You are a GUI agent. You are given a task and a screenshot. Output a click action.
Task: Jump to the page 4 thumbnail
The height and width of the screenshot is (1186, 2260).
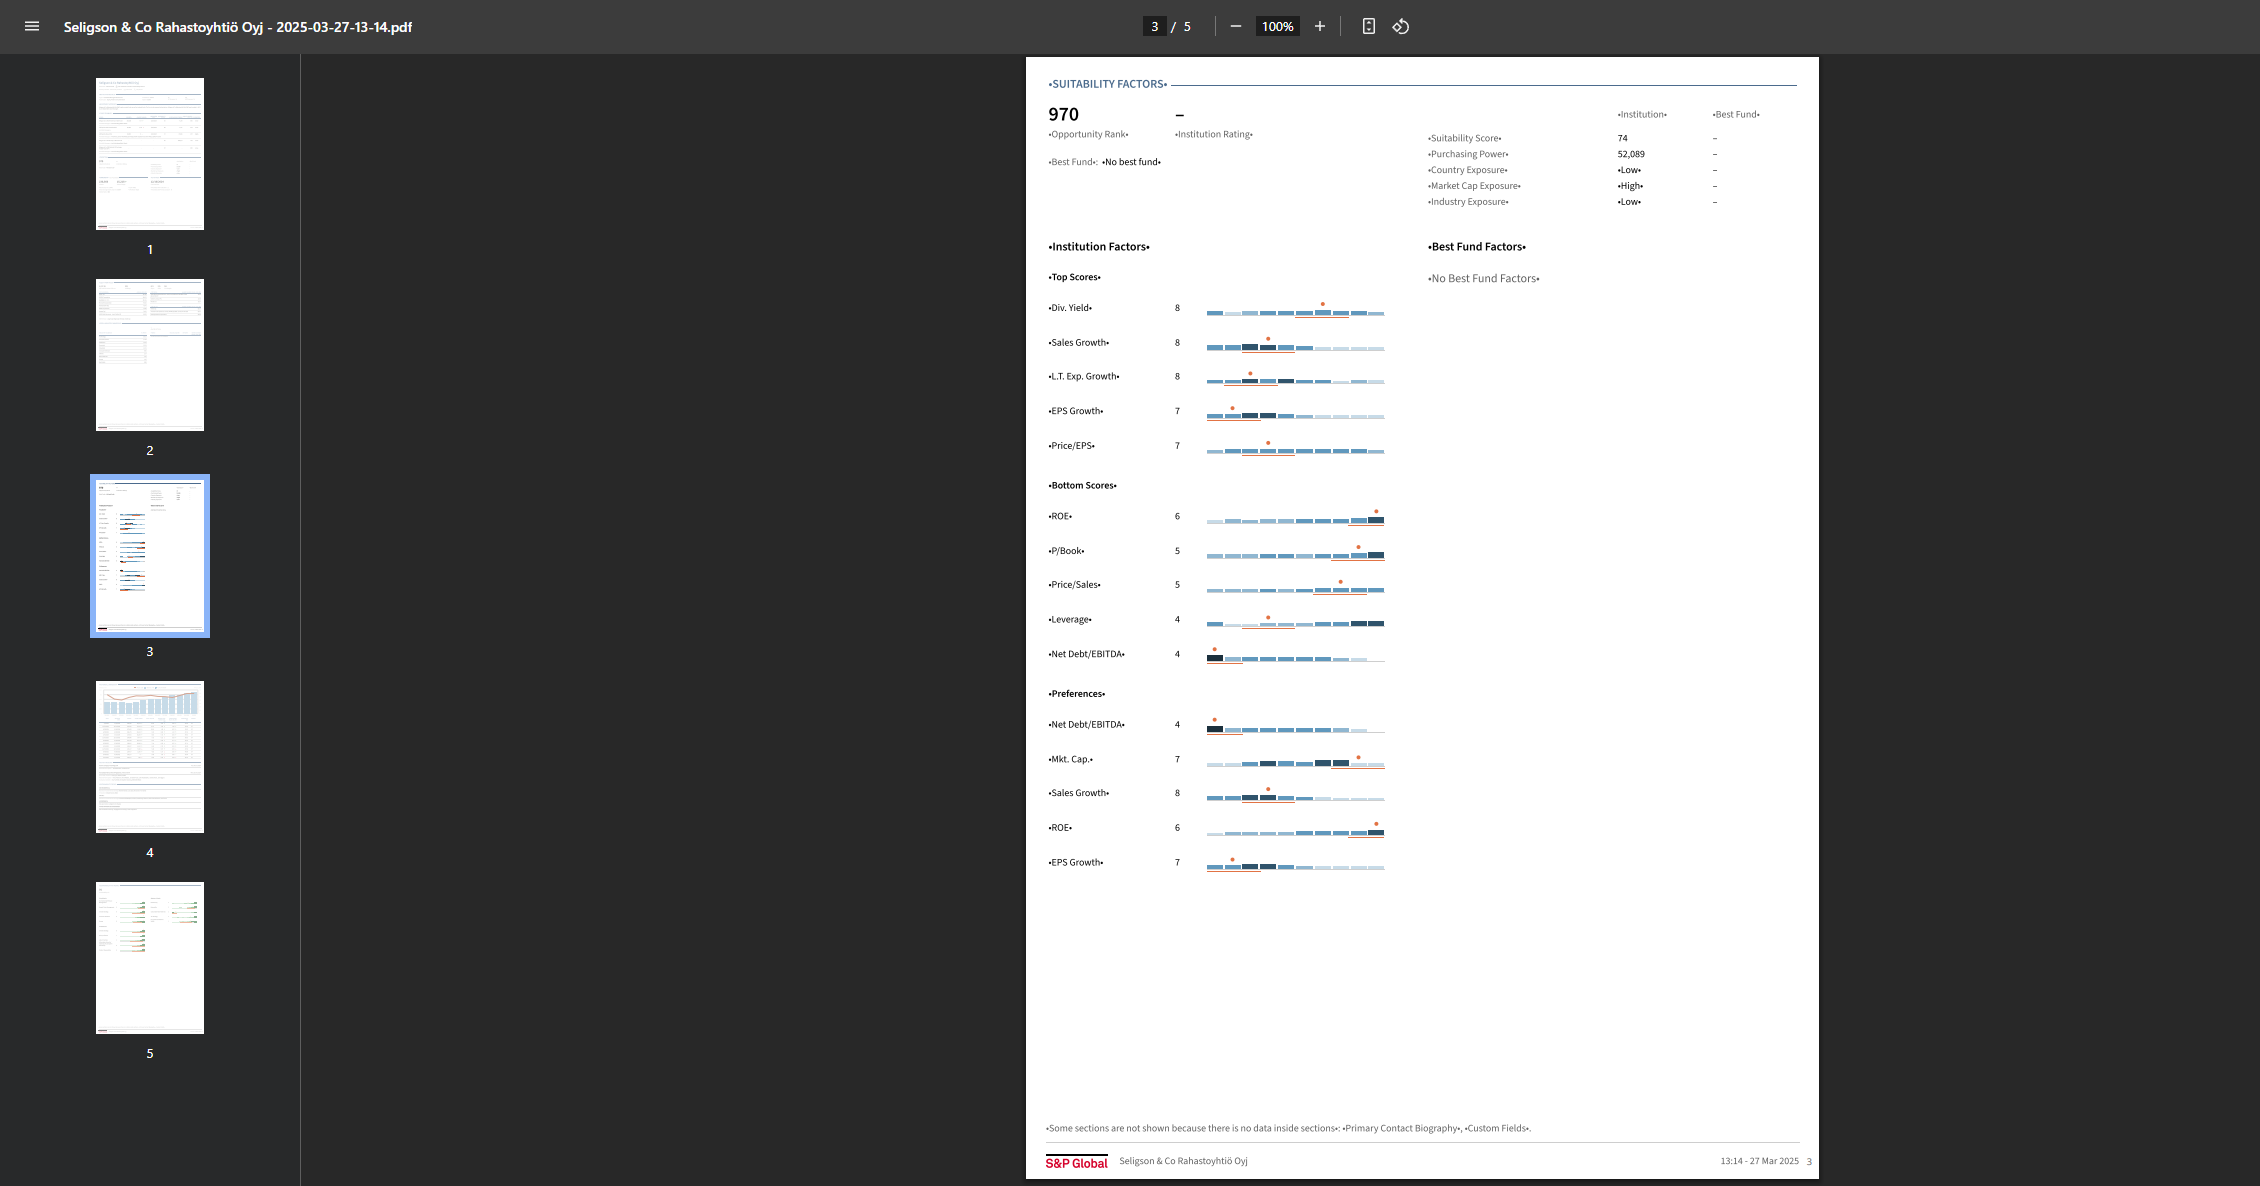(150, 757)
